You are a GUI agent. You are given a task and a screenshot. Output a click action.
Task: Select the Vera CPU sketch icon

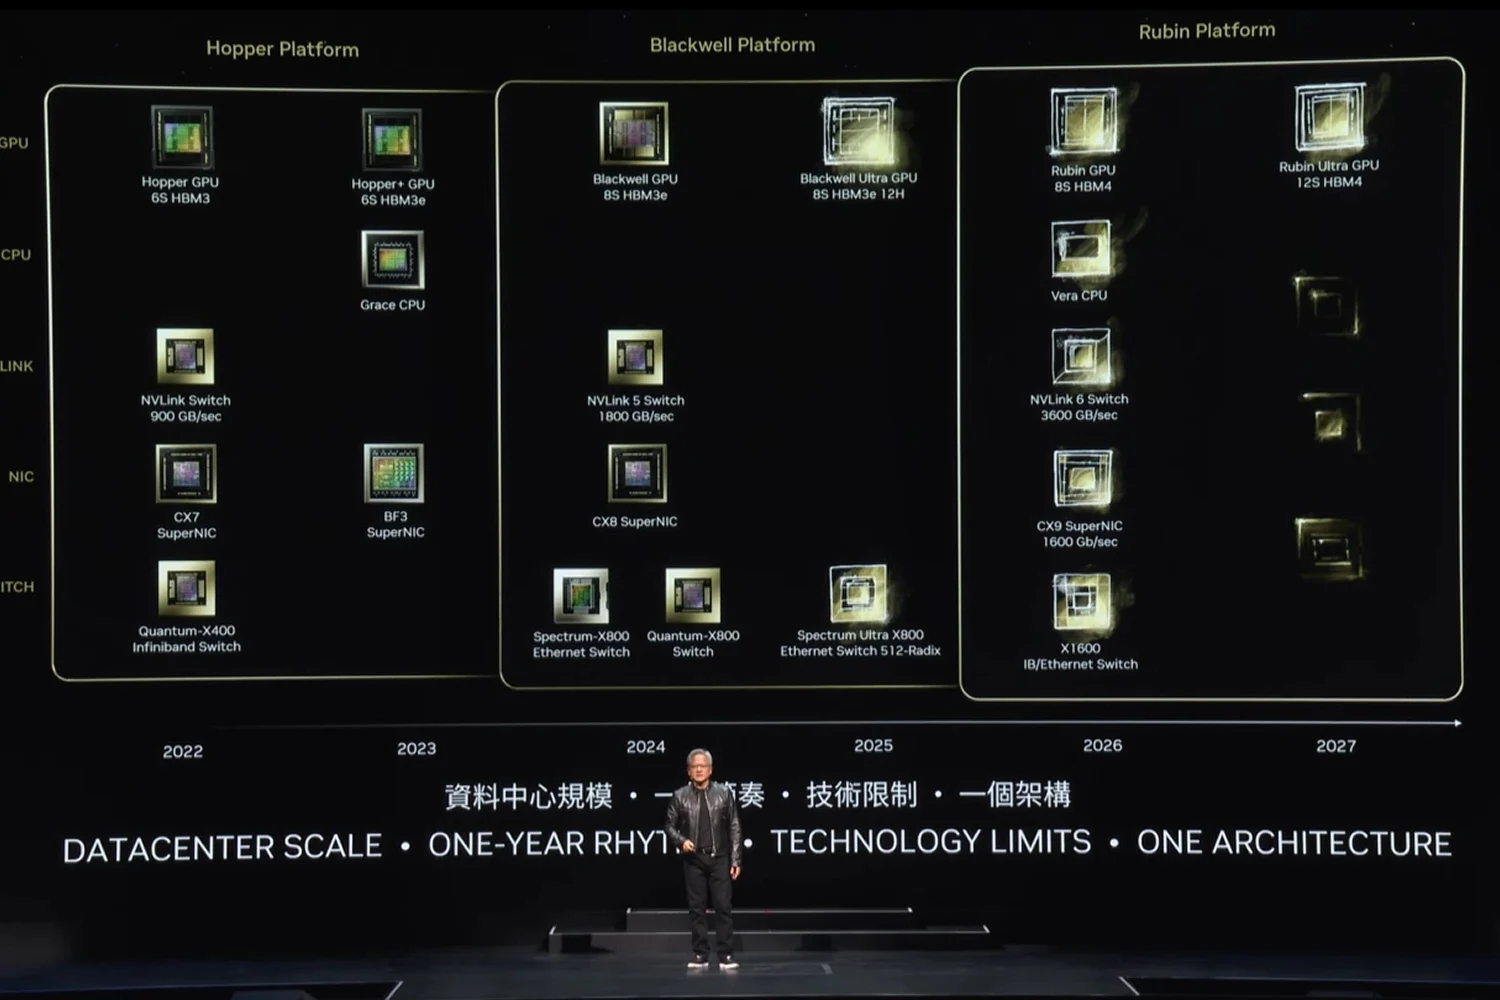pyautogui.click(x=1081, y=250)
